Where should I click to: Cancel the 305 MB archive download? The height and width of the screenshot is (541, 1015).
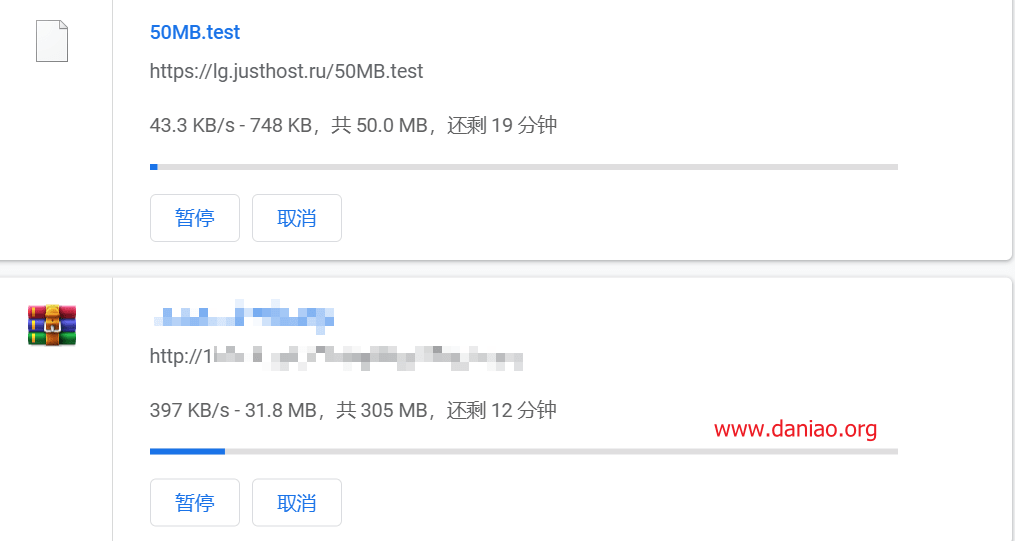point(296,503)
